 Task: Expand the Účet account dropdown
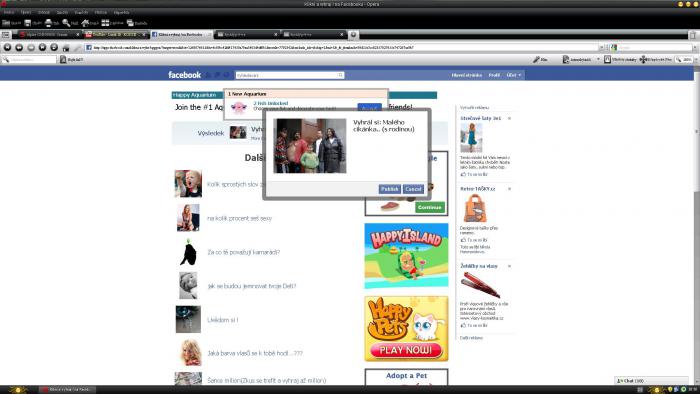coord(514,75)
